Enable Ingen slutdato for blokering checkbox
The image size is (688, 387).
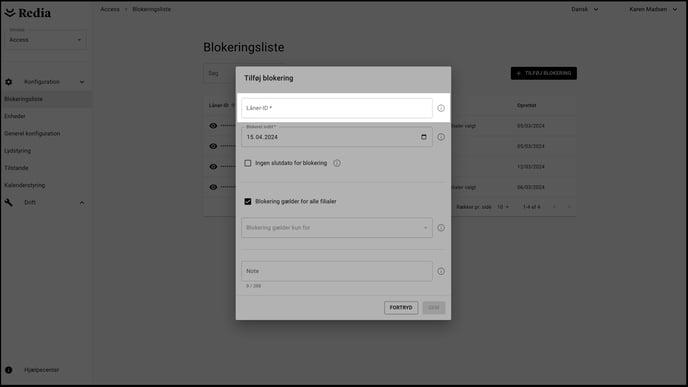(x=248, y=163)
